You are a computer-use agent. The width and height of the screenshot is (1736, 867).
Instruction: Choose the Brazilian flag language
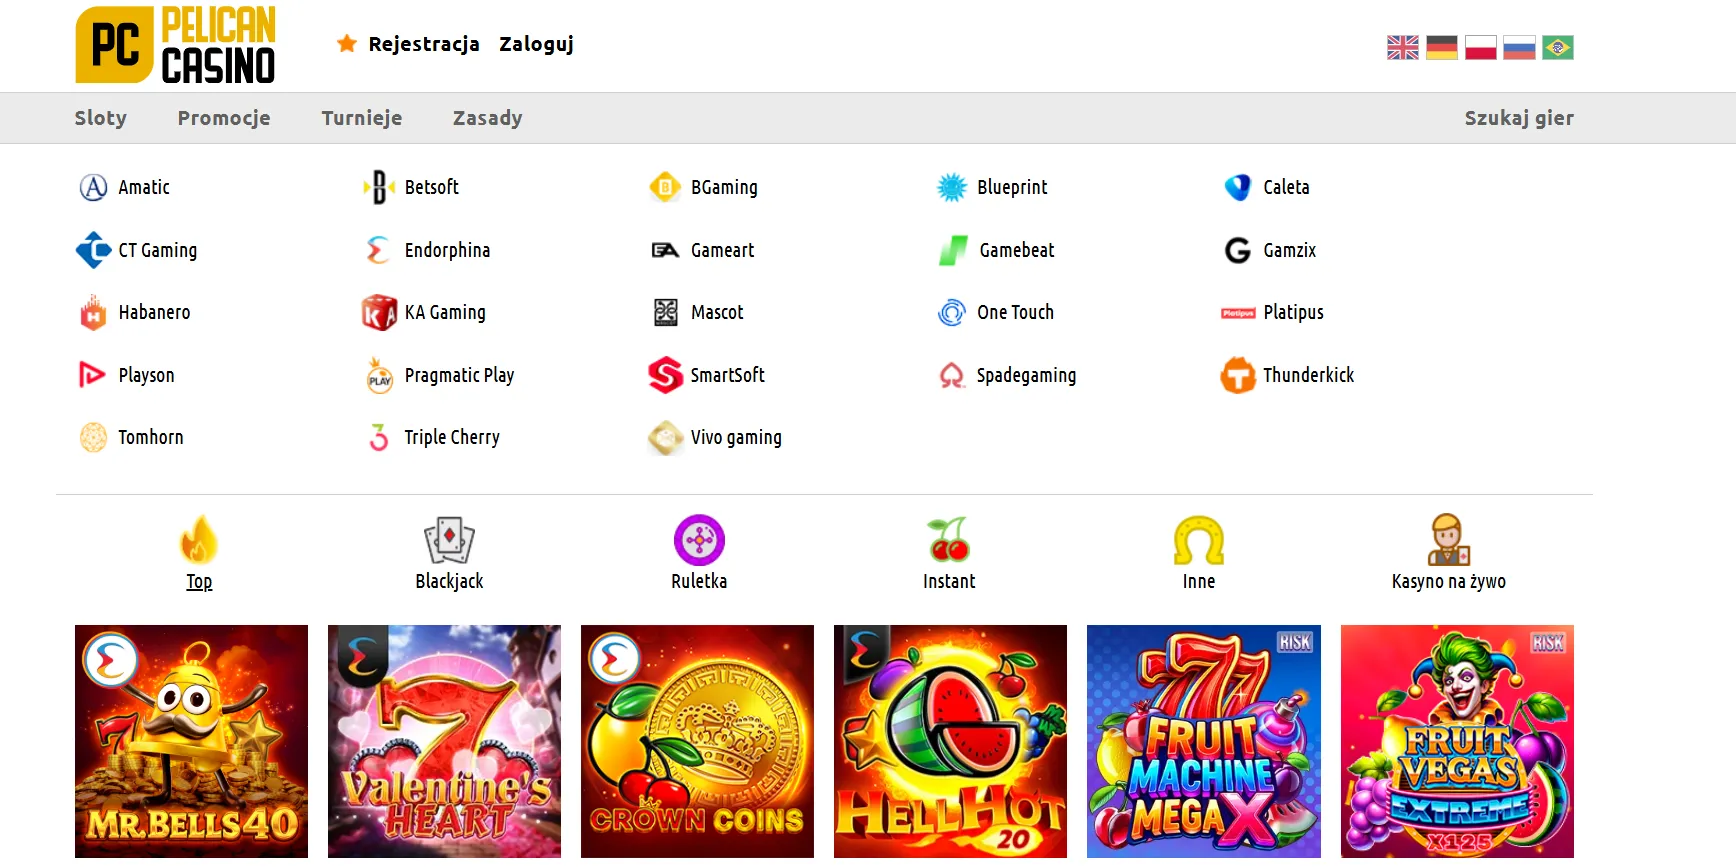click(1557, 48)
